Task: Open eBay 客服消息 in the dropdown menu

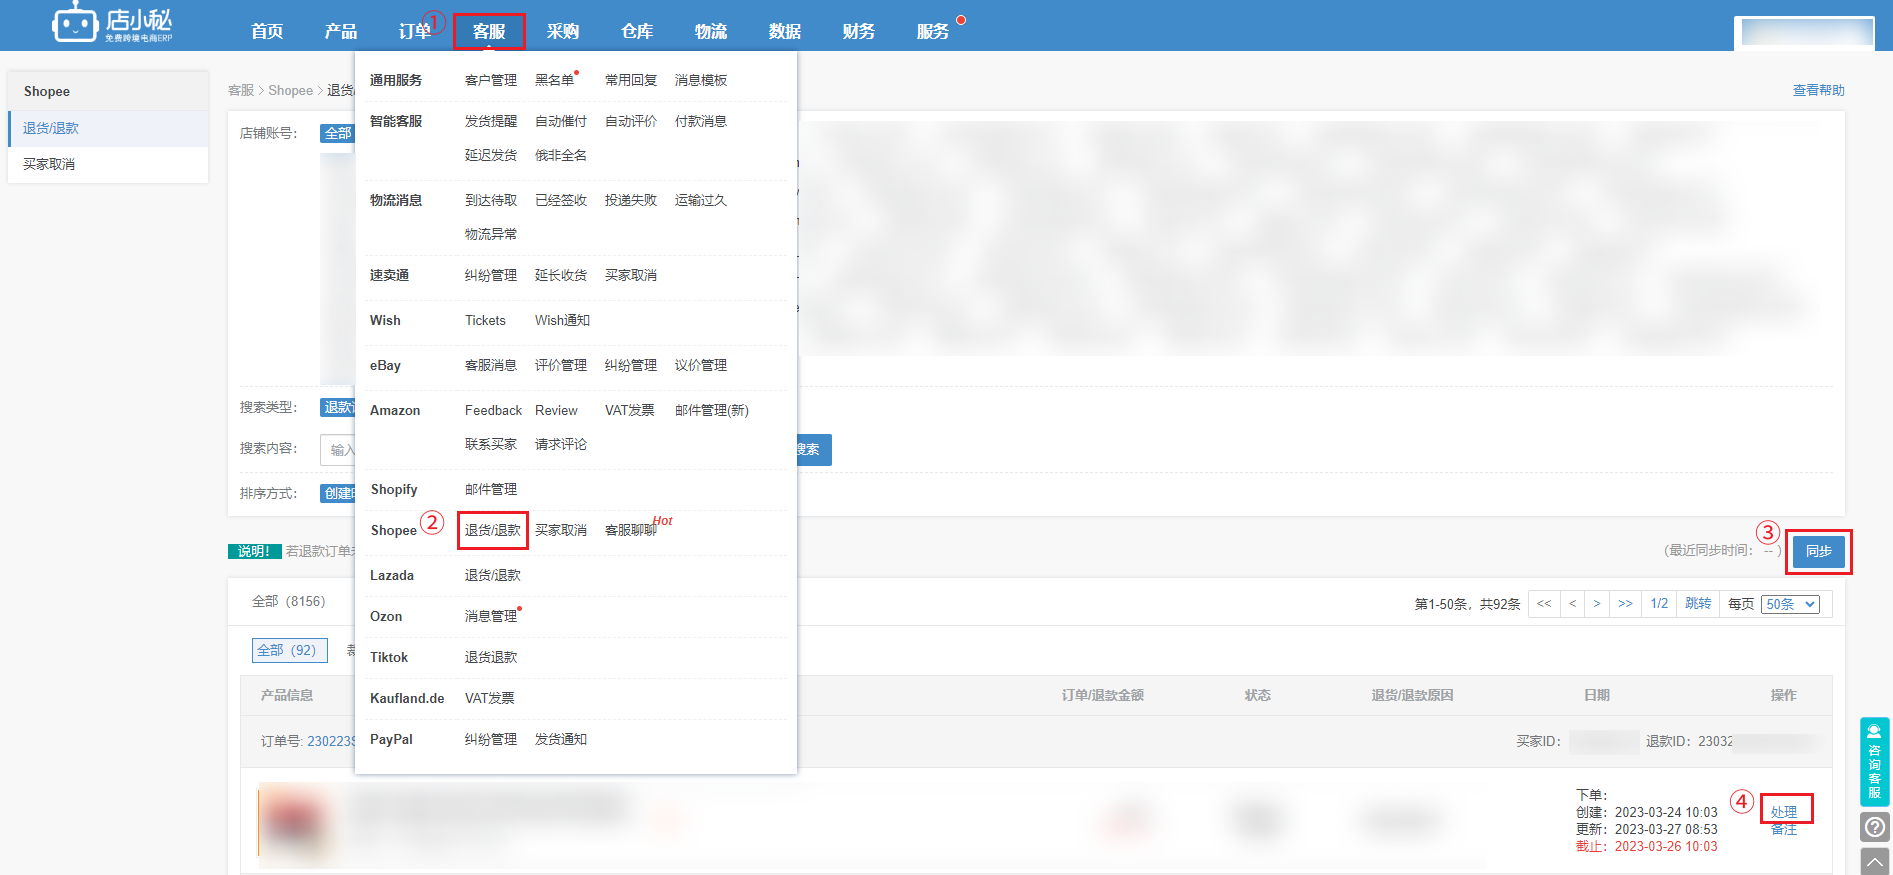Action: pos(491,365)
